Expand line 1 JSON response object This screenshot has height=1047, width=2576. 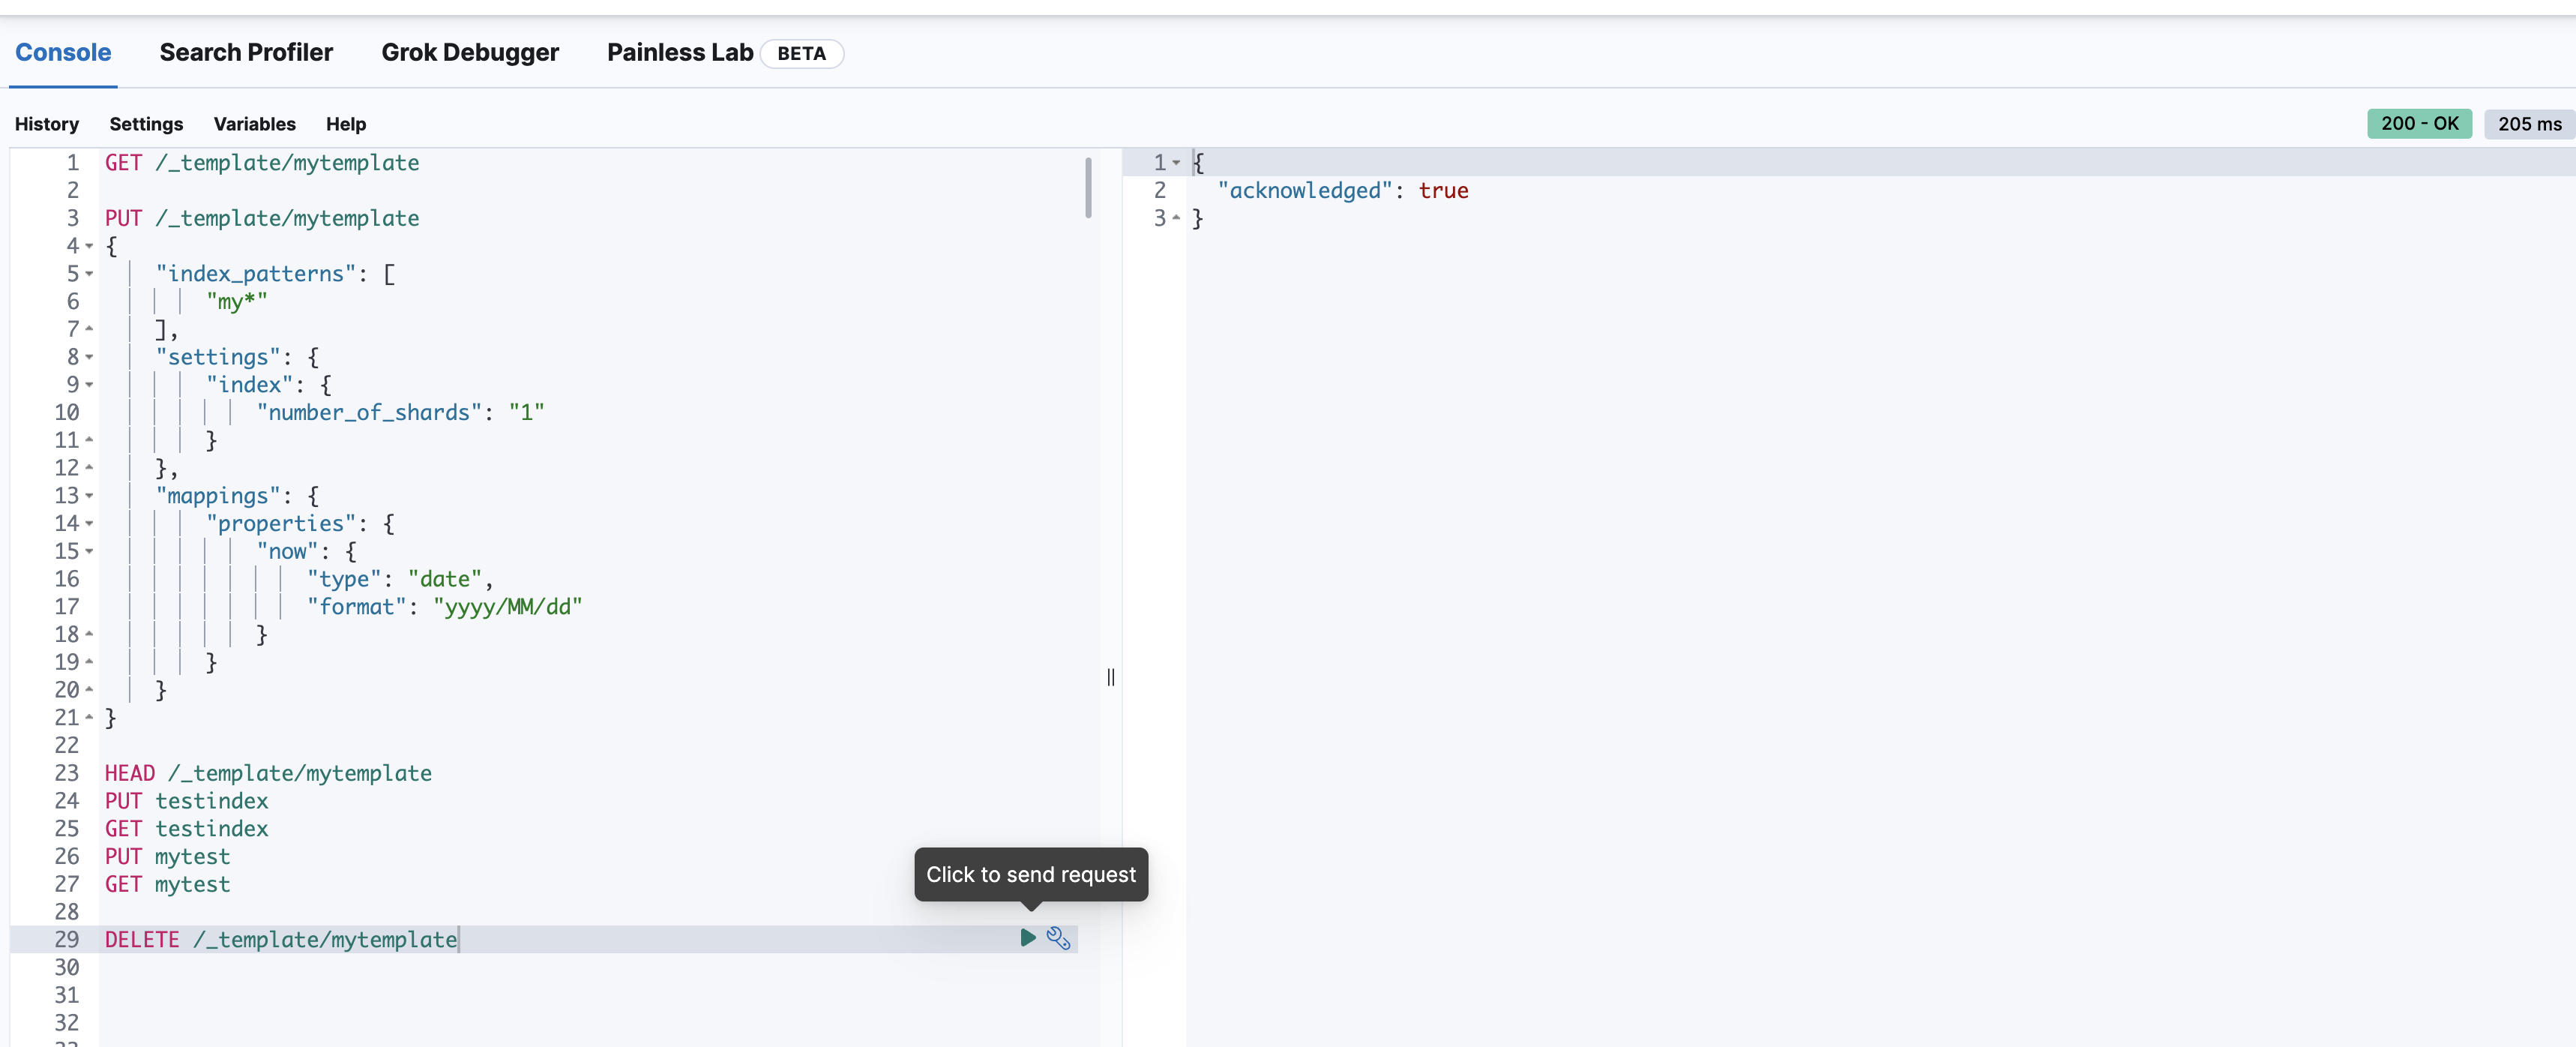coord(1176,161)
